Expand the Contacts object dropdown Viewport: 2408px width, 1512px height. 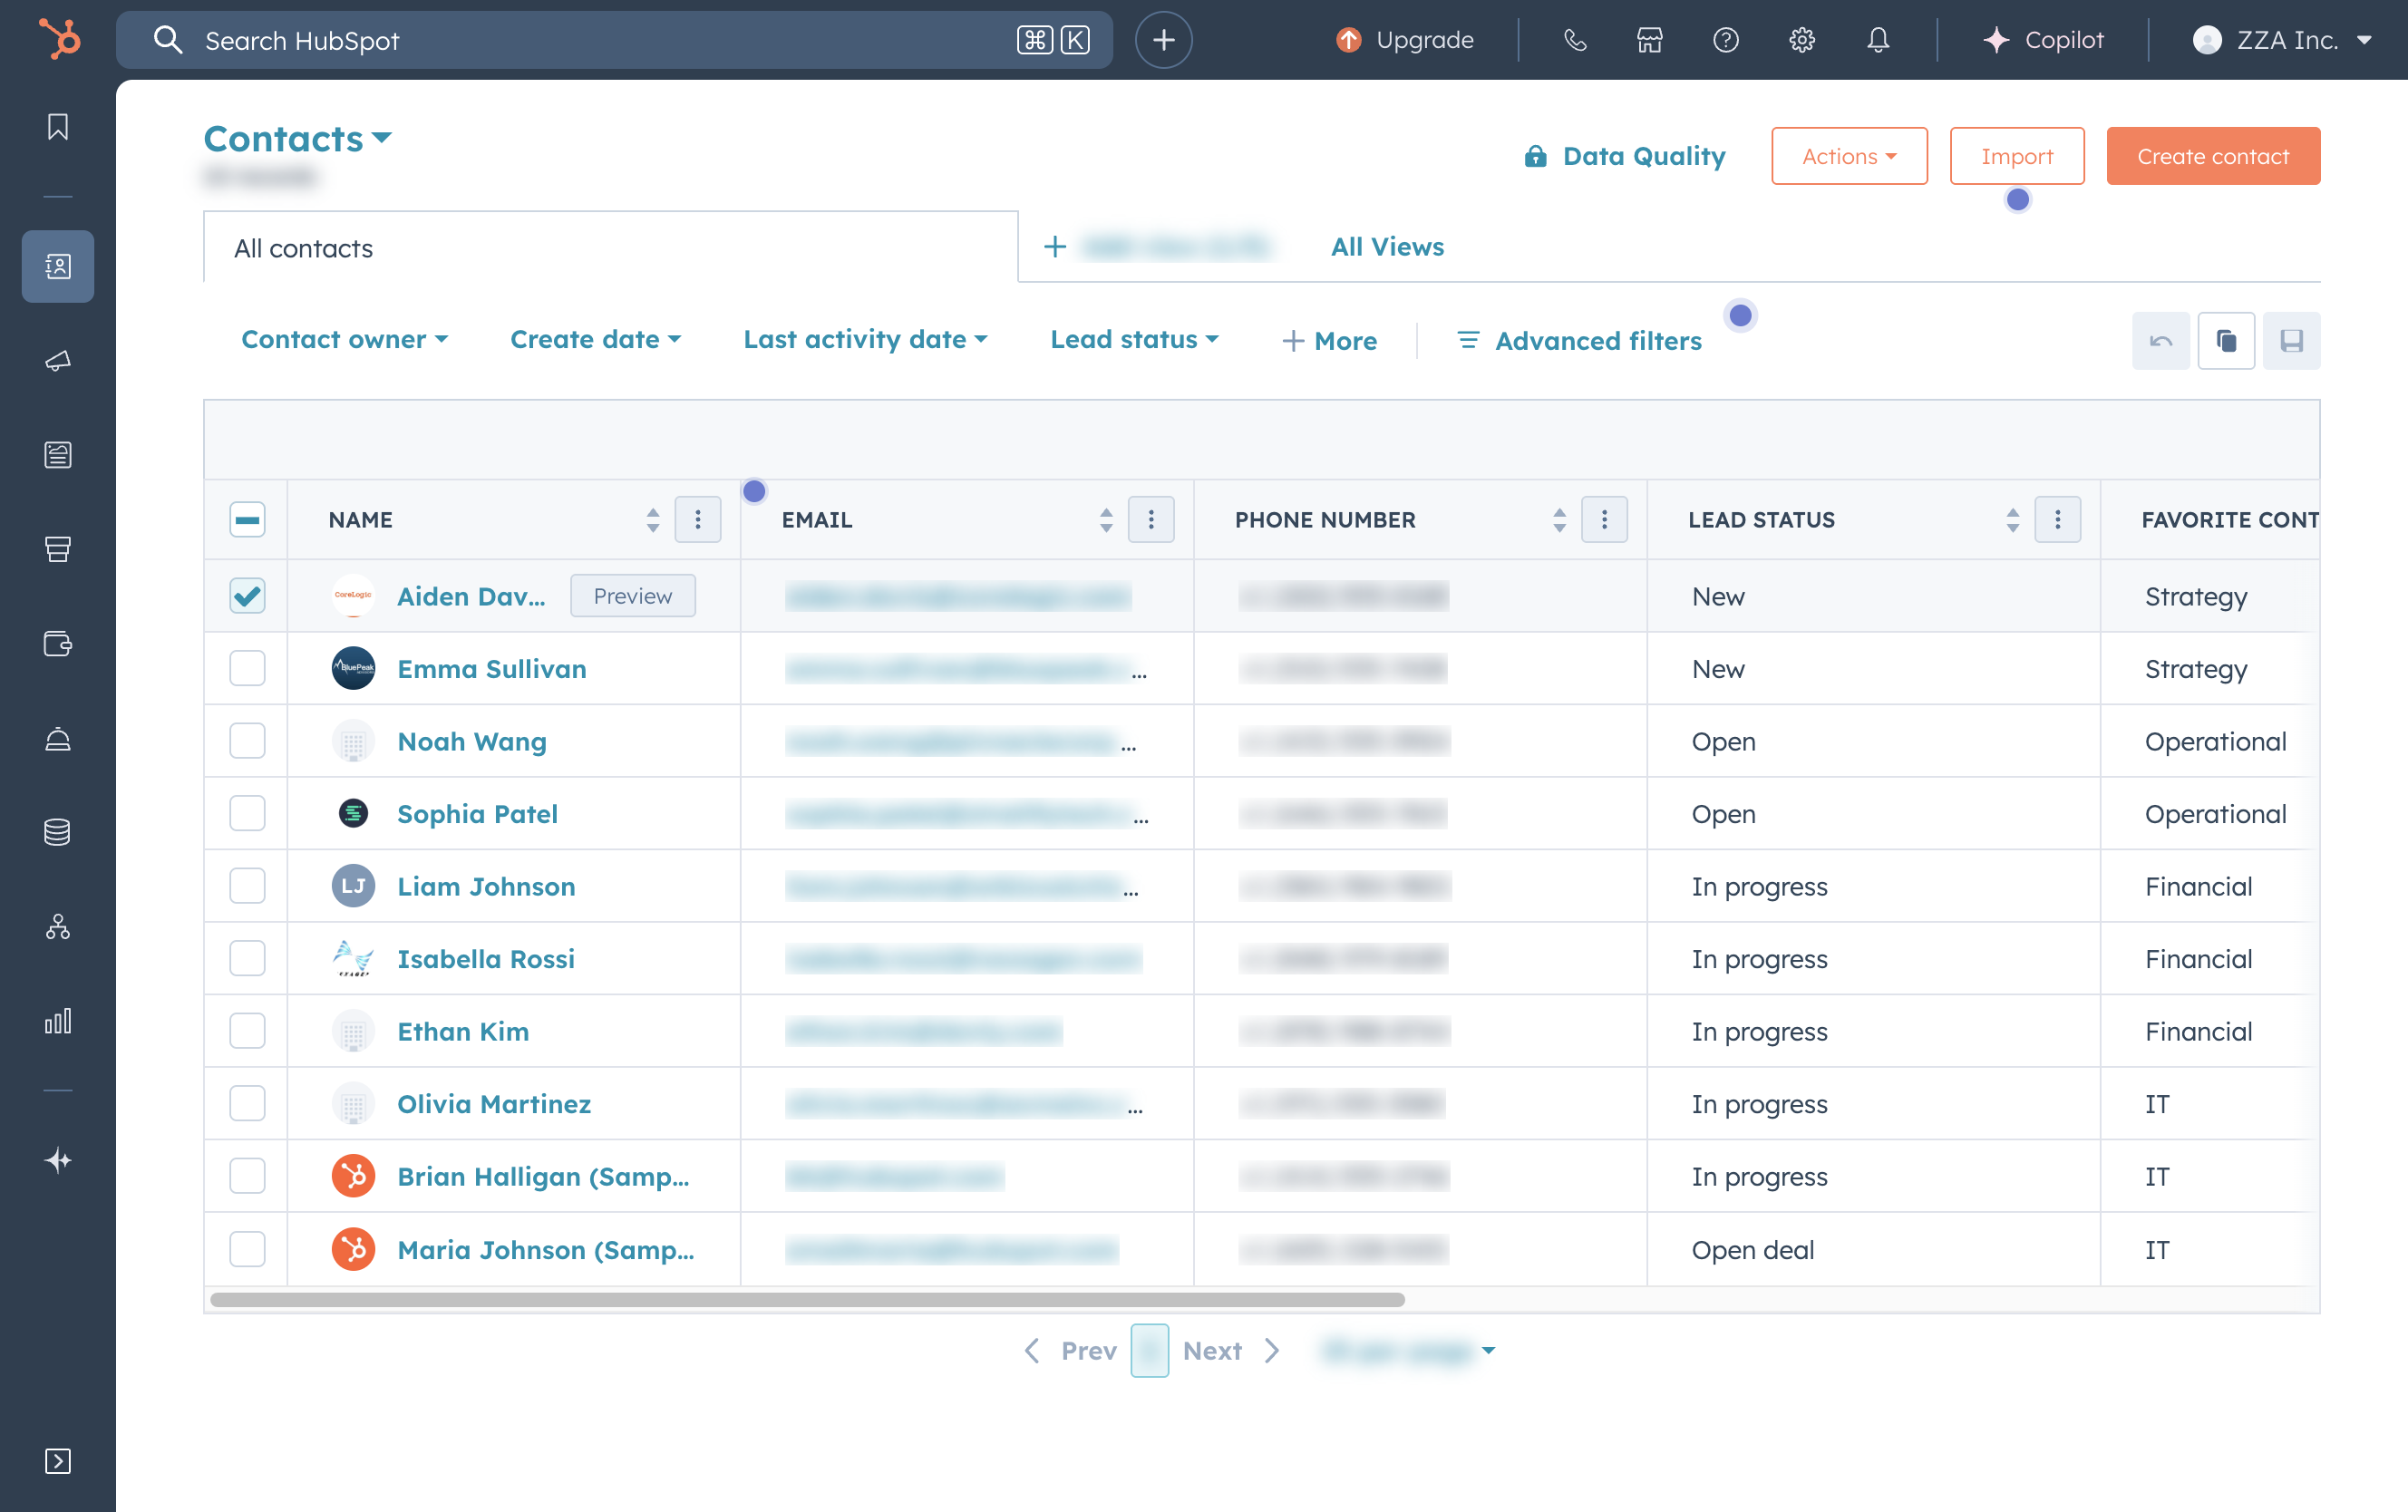[298, 138]
